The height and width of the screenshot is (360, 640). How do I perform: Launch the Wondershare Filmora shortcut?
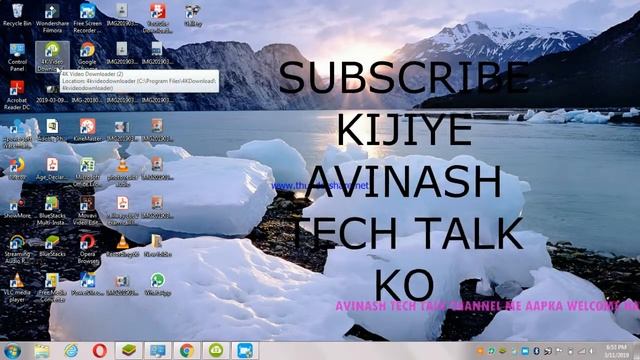click(x=52, y=18)
